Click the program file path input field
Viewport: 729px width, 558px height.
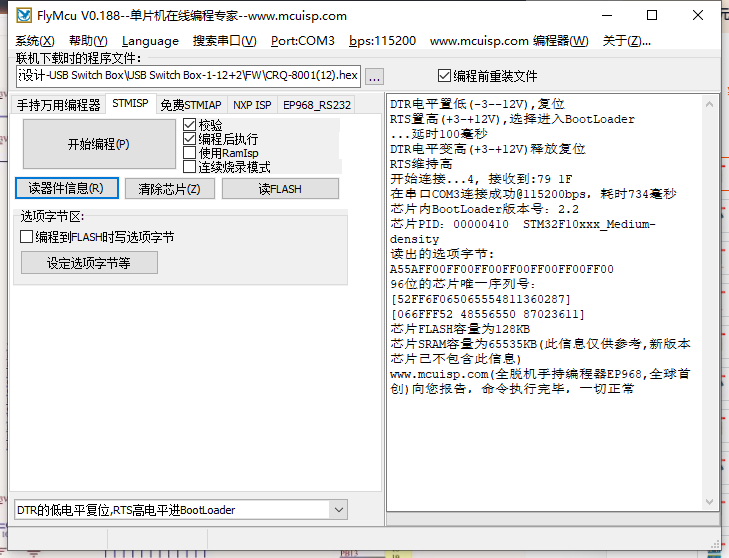(188, 76)
